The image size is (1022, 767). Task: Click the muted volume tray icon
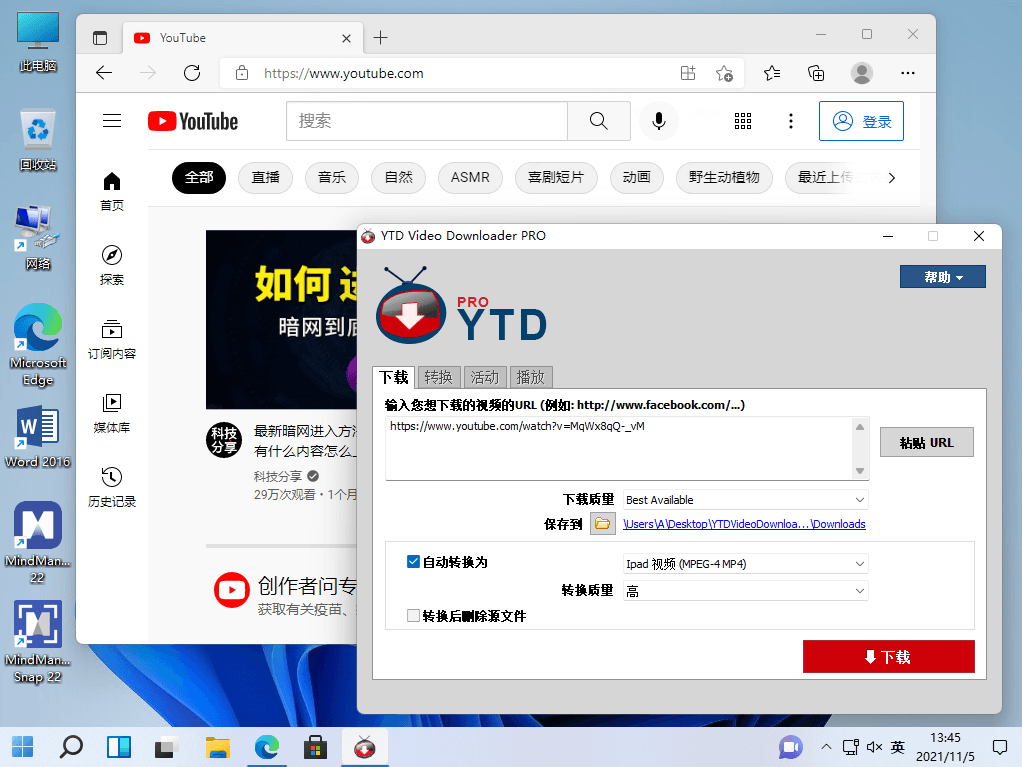click(x=875, y=747)
